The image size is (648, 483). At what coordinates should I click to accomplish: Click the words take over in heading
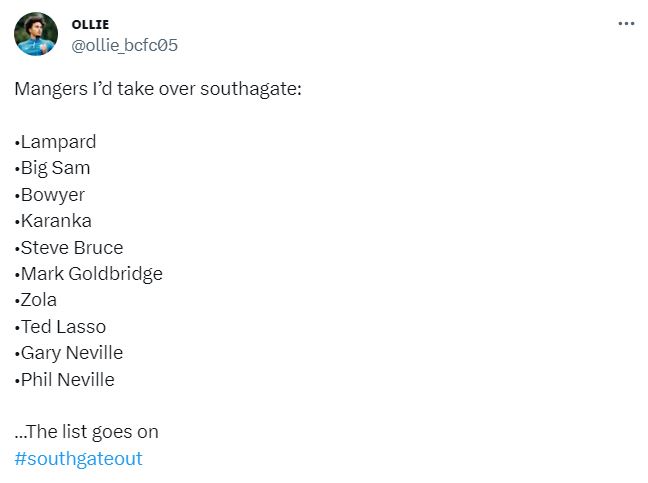pyautogui.click(x=157, y=89)
